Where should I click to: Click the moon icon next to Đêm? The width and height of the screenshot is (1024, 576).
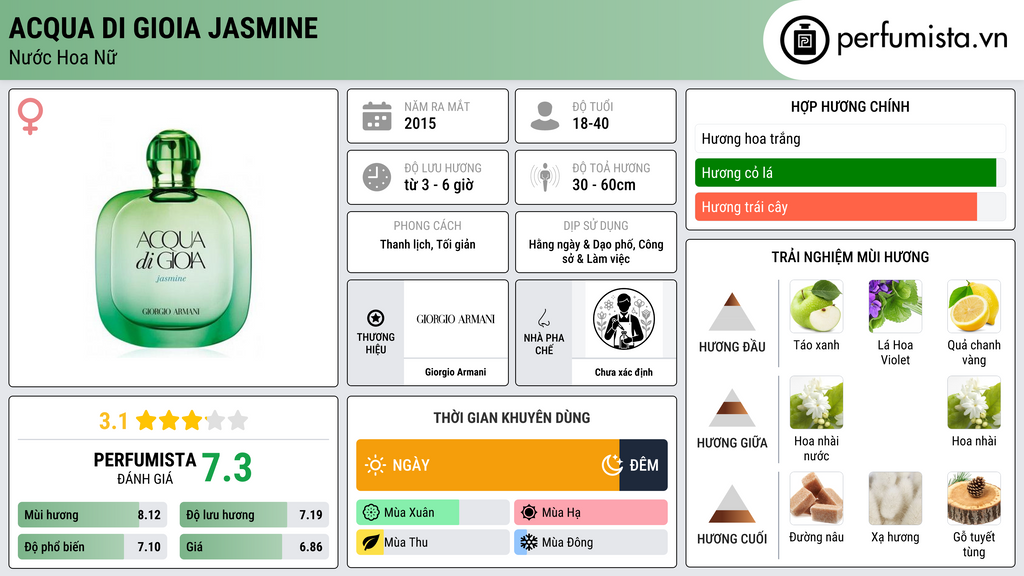click(612, 465)
